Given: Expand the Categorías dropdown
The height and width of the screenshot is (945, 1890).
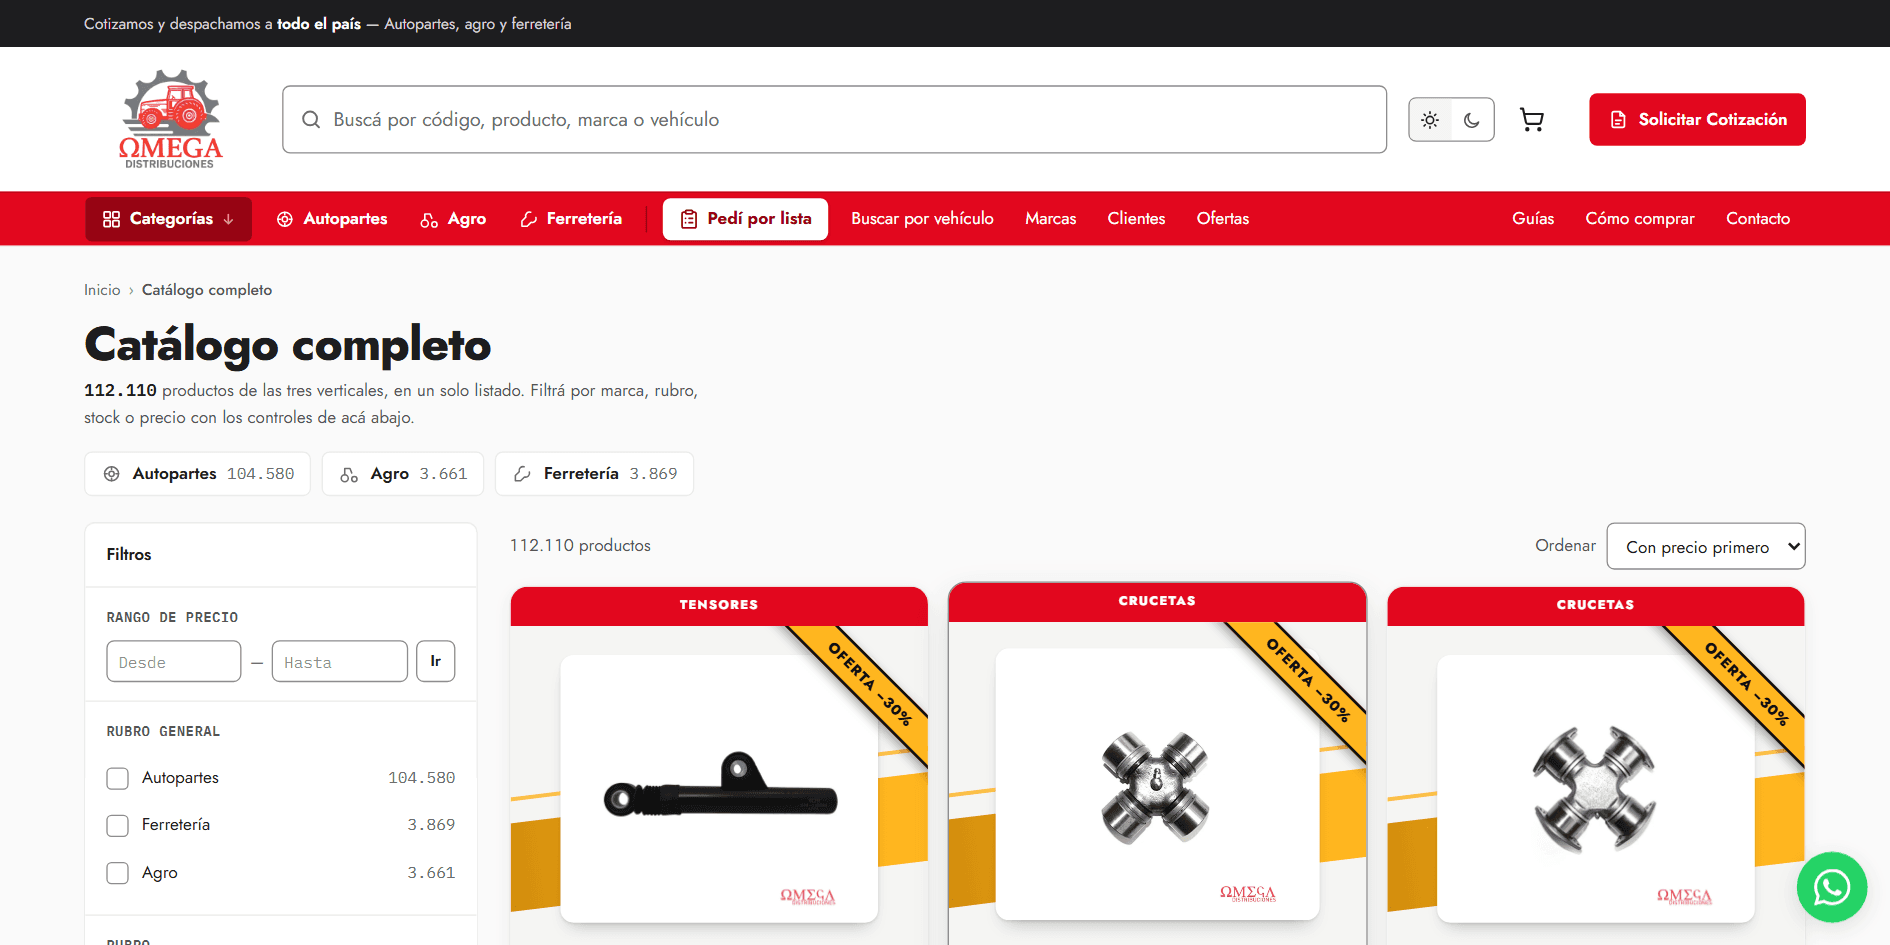Looking at the screenshot, I should coord(168,218).
